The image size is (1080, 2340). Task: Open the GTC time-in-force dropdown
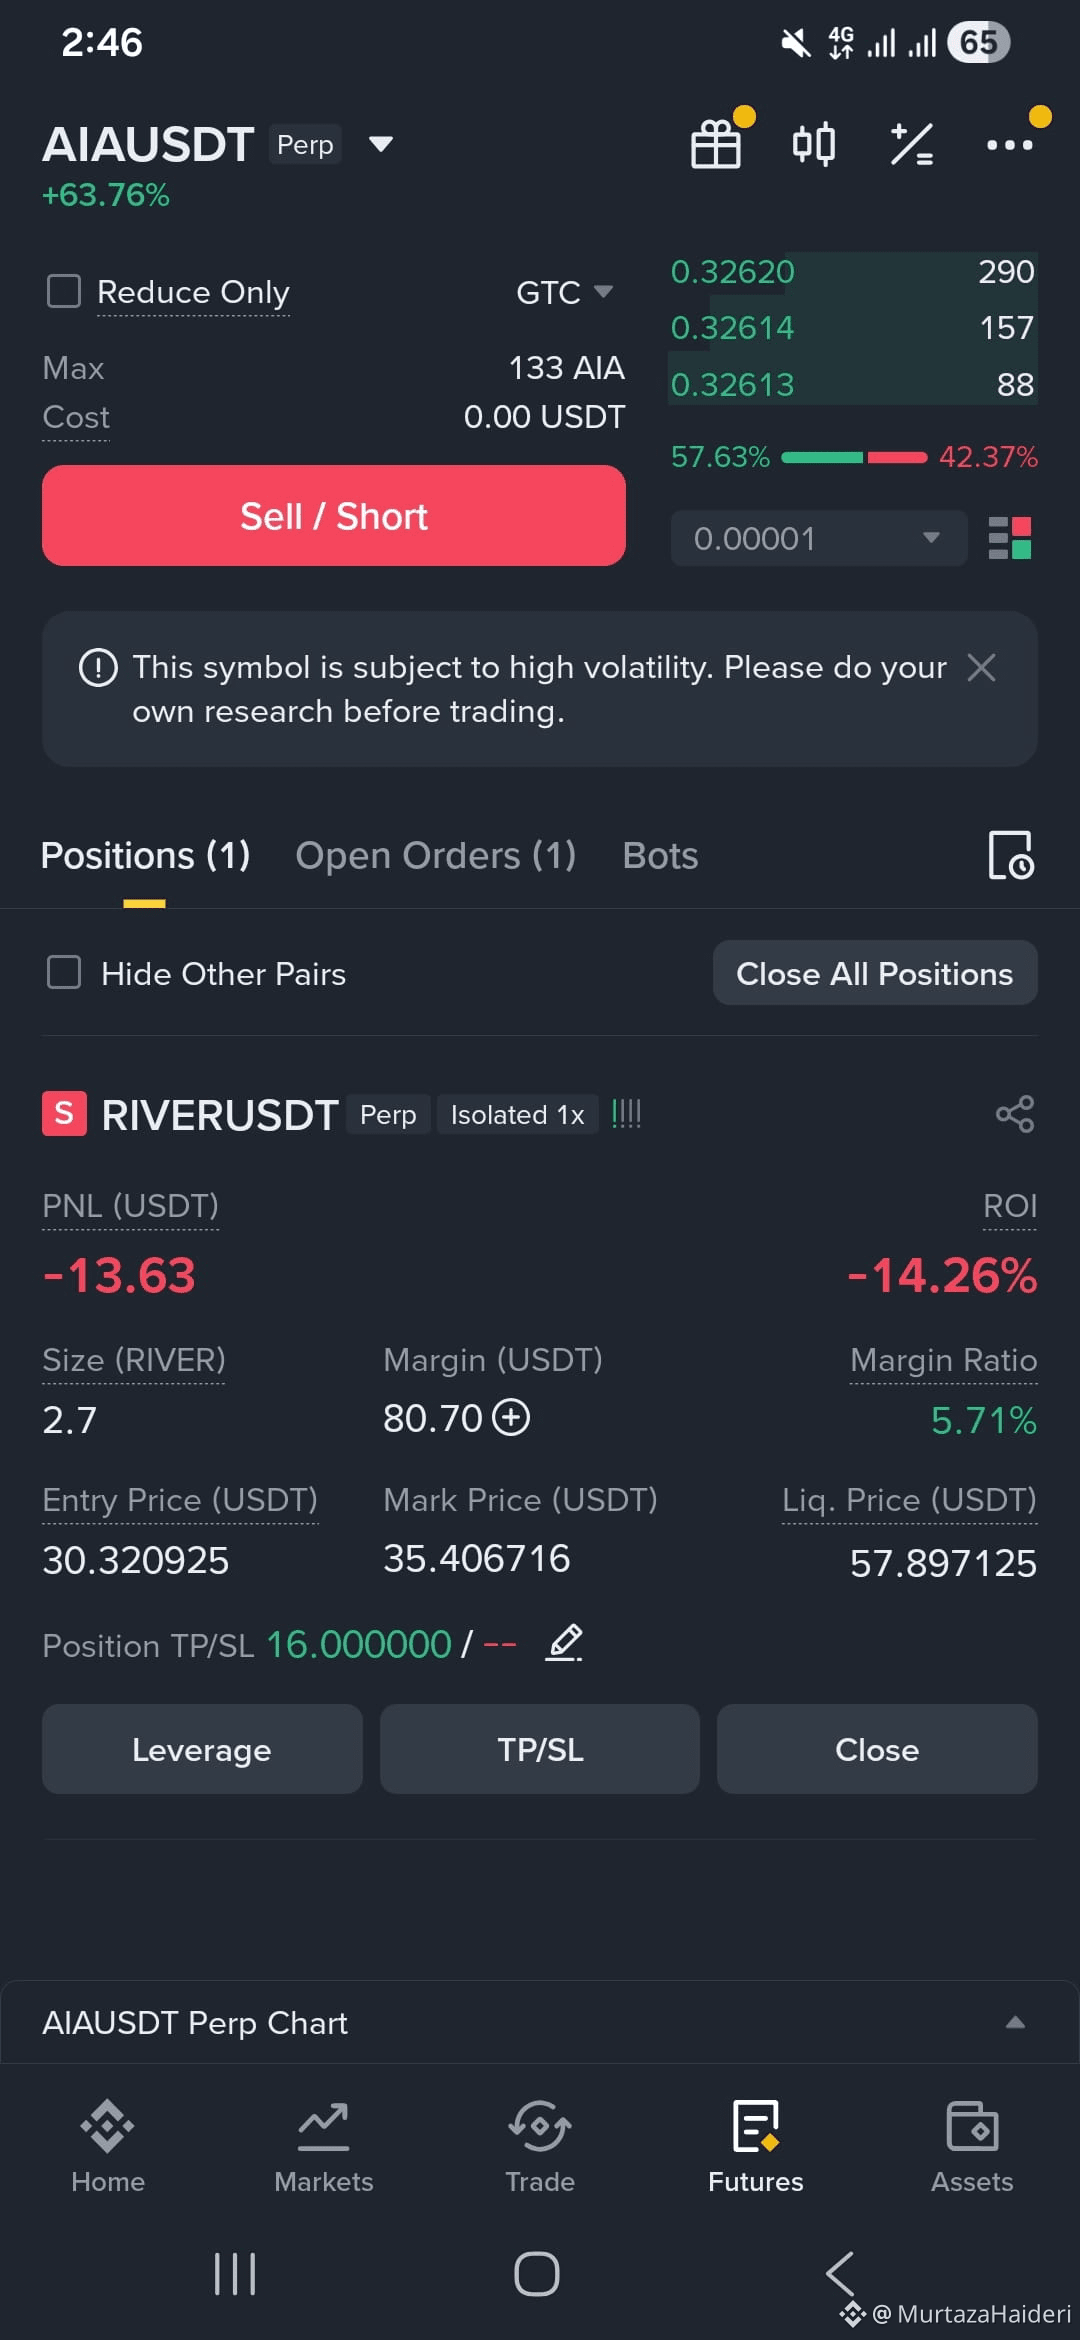click(x=564, y=292)
